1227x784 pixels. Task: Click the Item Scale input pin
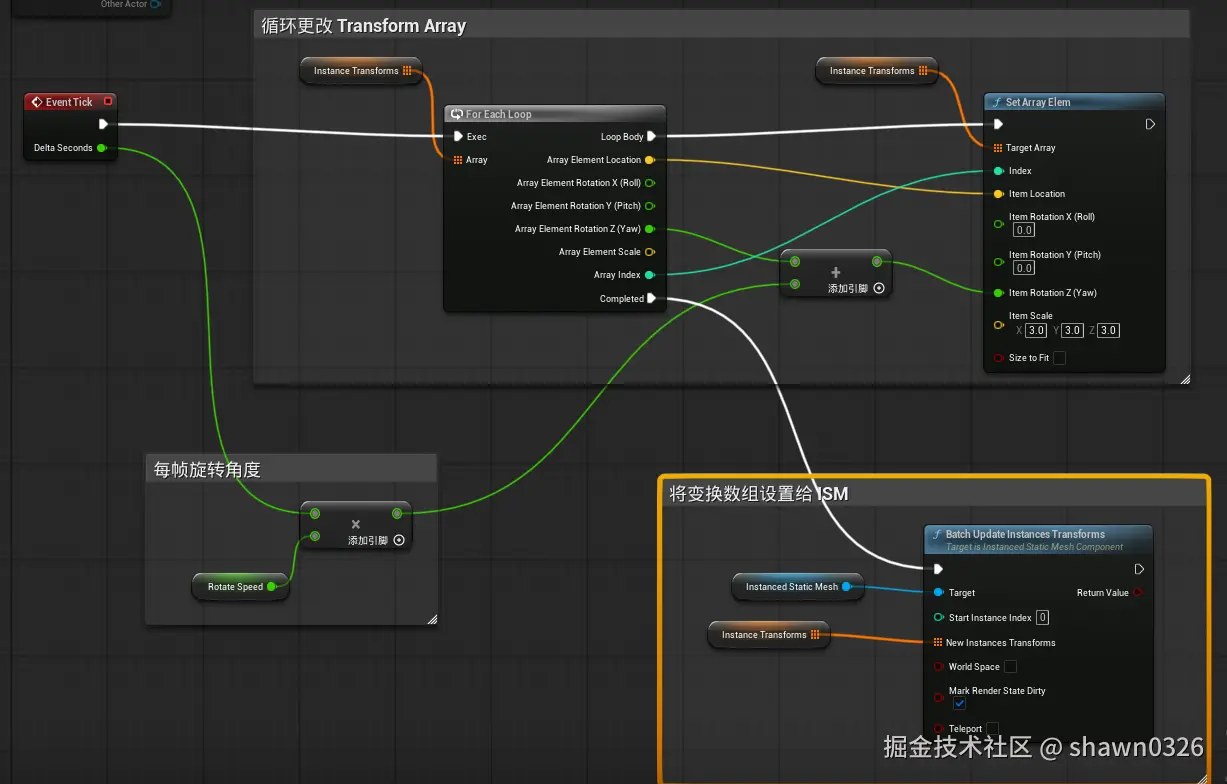pos(998,325)
